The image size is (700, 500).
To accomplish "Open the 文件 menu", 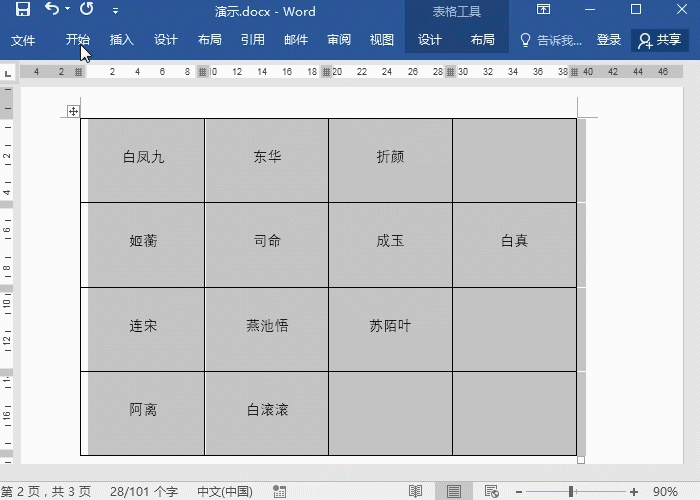I will point(23,40).
